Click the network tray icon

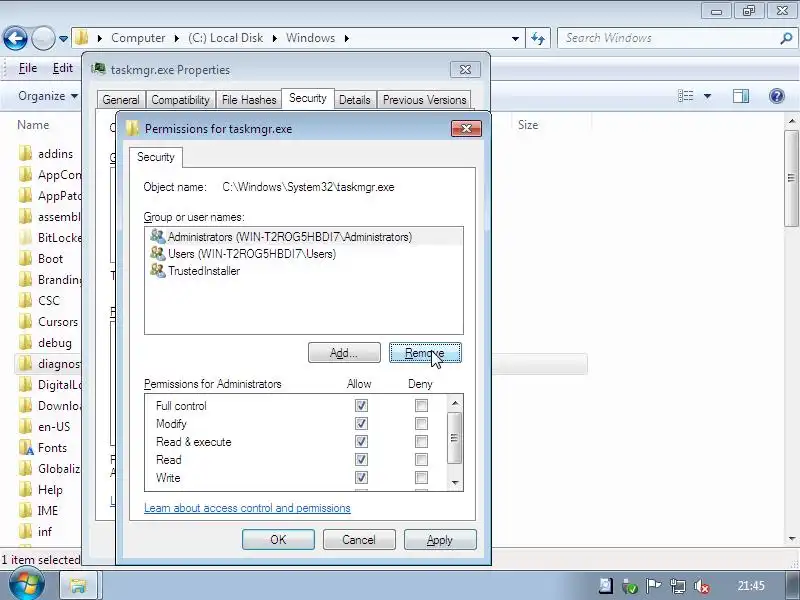[x=678, y=586]
